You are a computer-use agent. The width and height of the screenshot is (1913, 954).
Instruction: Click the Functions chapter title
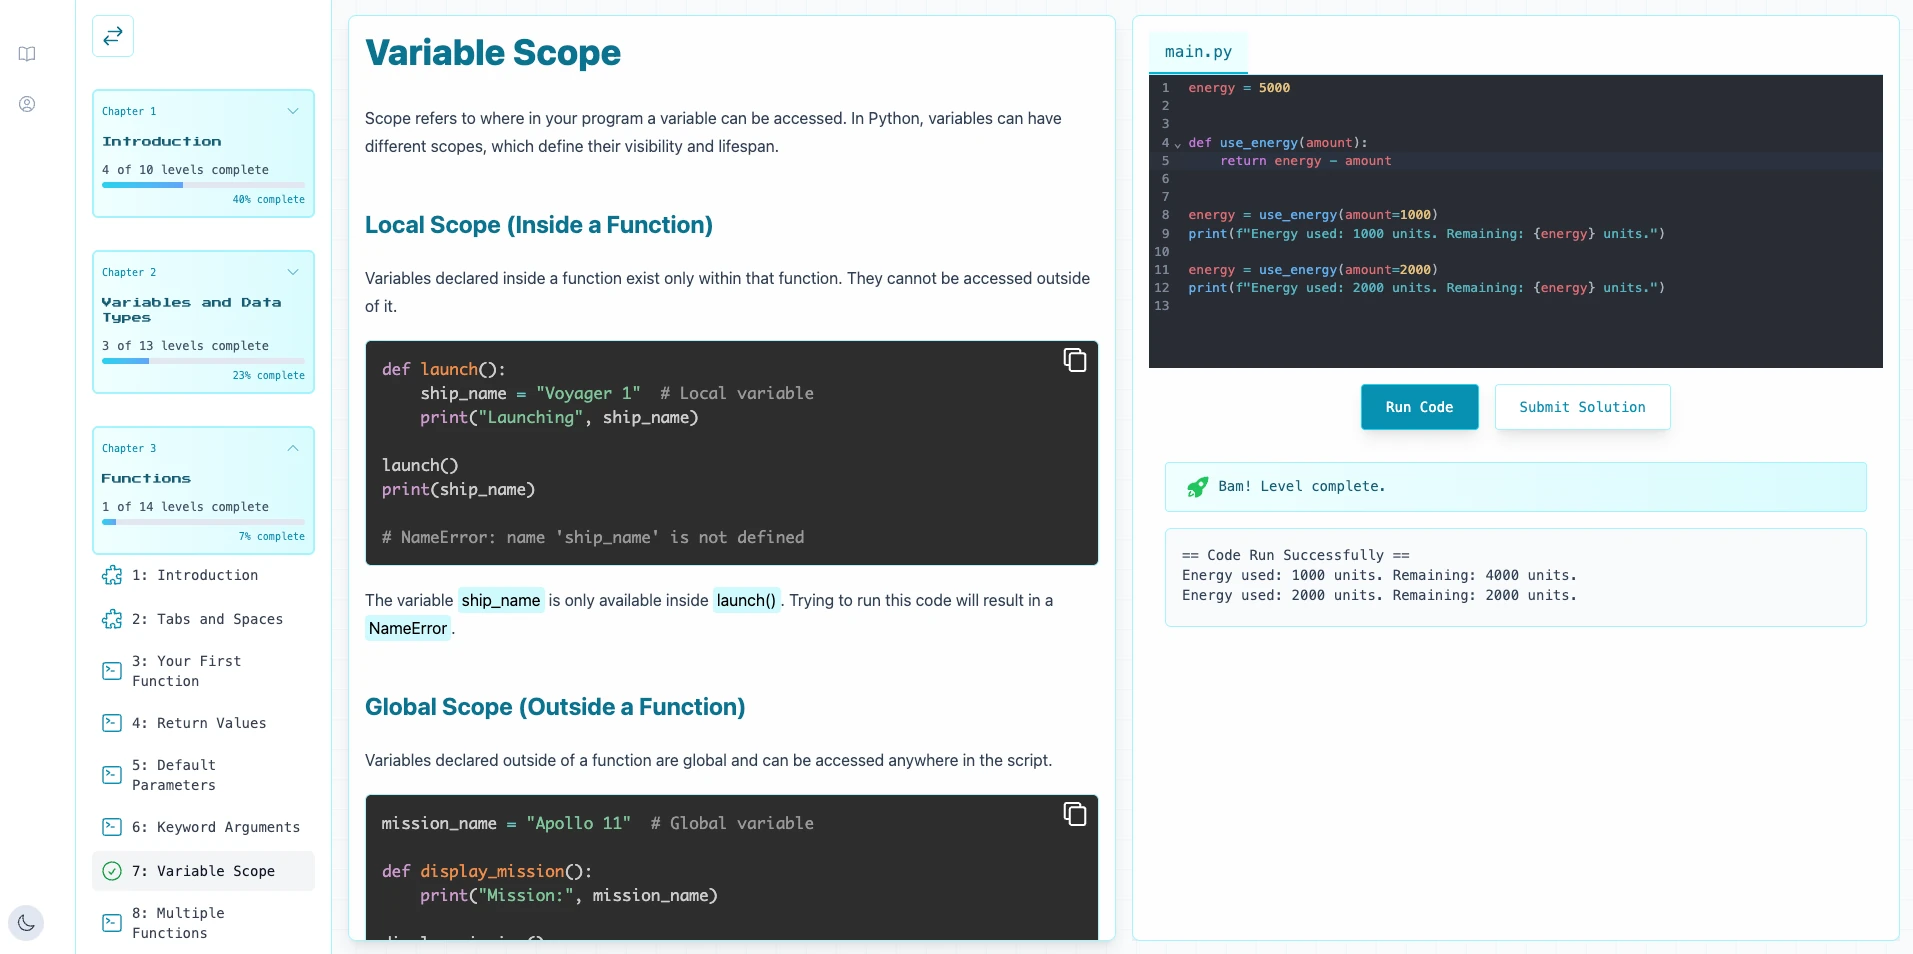146,478
